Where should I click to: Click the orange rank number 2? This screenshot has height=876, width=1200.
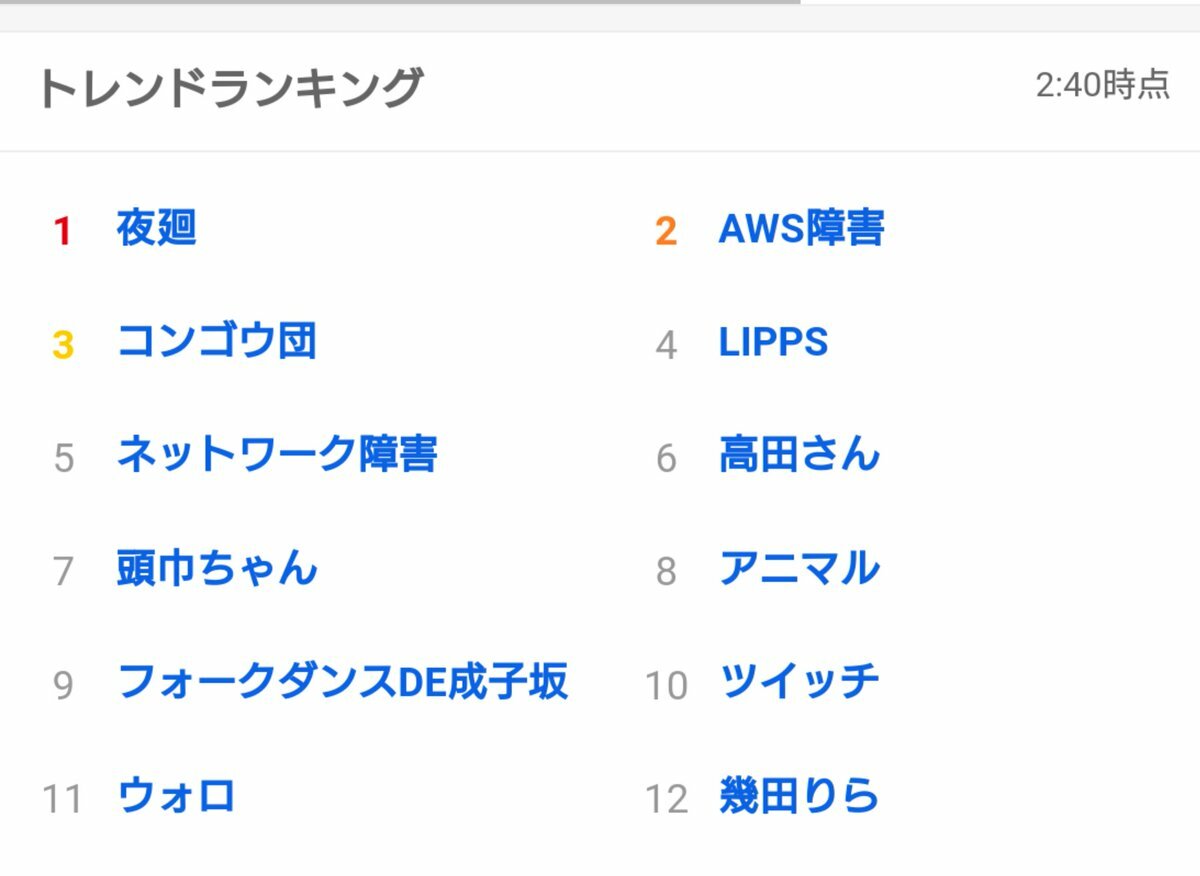(x=666, y=232)
